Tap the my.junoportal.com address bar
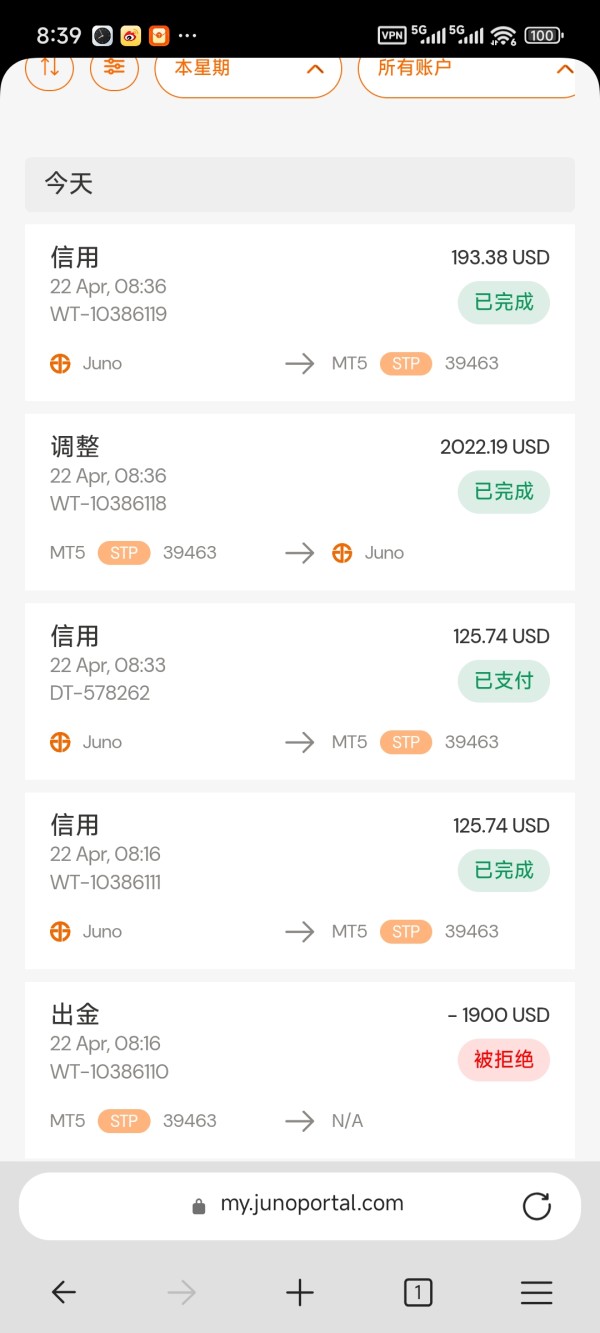 [x=300, y=1205]
